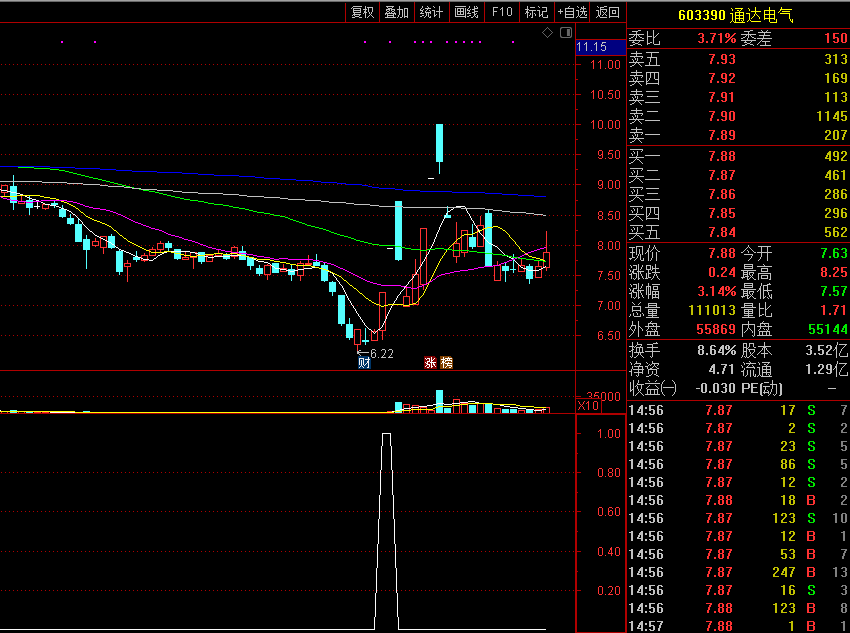Image resolution: width=850 pixels, height=633 pixels.
Task: Click the 净资 value 4.71
Action: click(x=722, y=370)
